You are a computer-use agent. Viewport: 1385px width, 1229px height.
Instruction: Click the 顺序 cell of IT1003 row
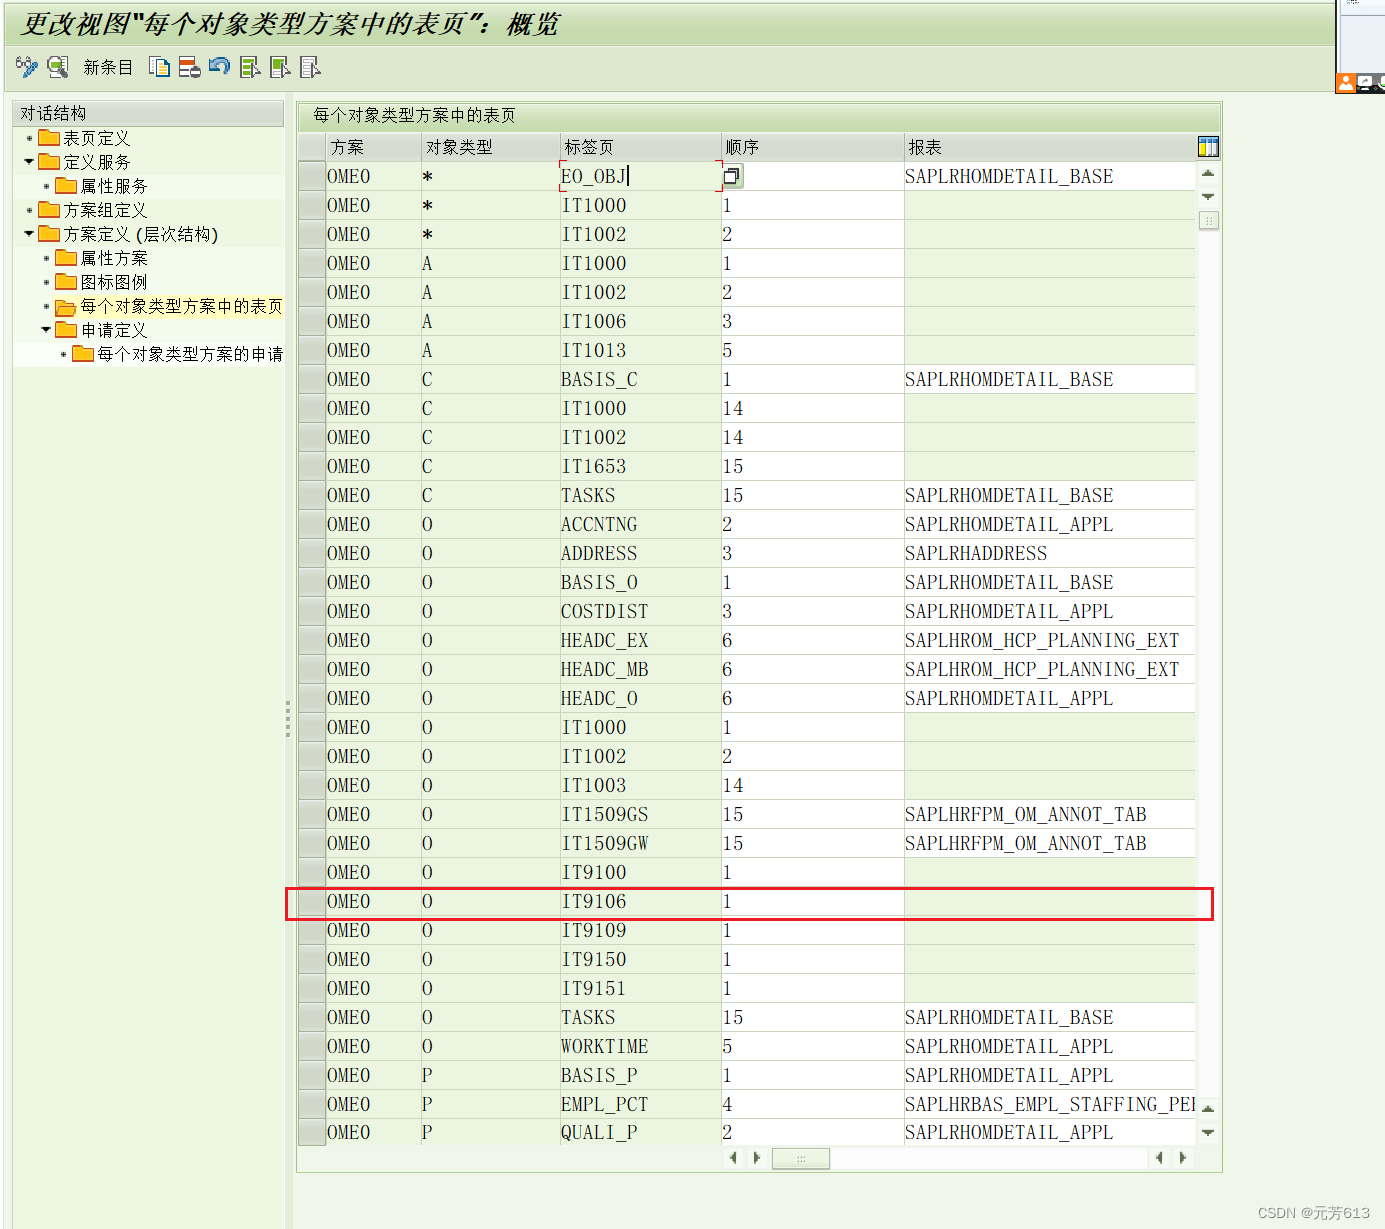click(x=812, y=785)
